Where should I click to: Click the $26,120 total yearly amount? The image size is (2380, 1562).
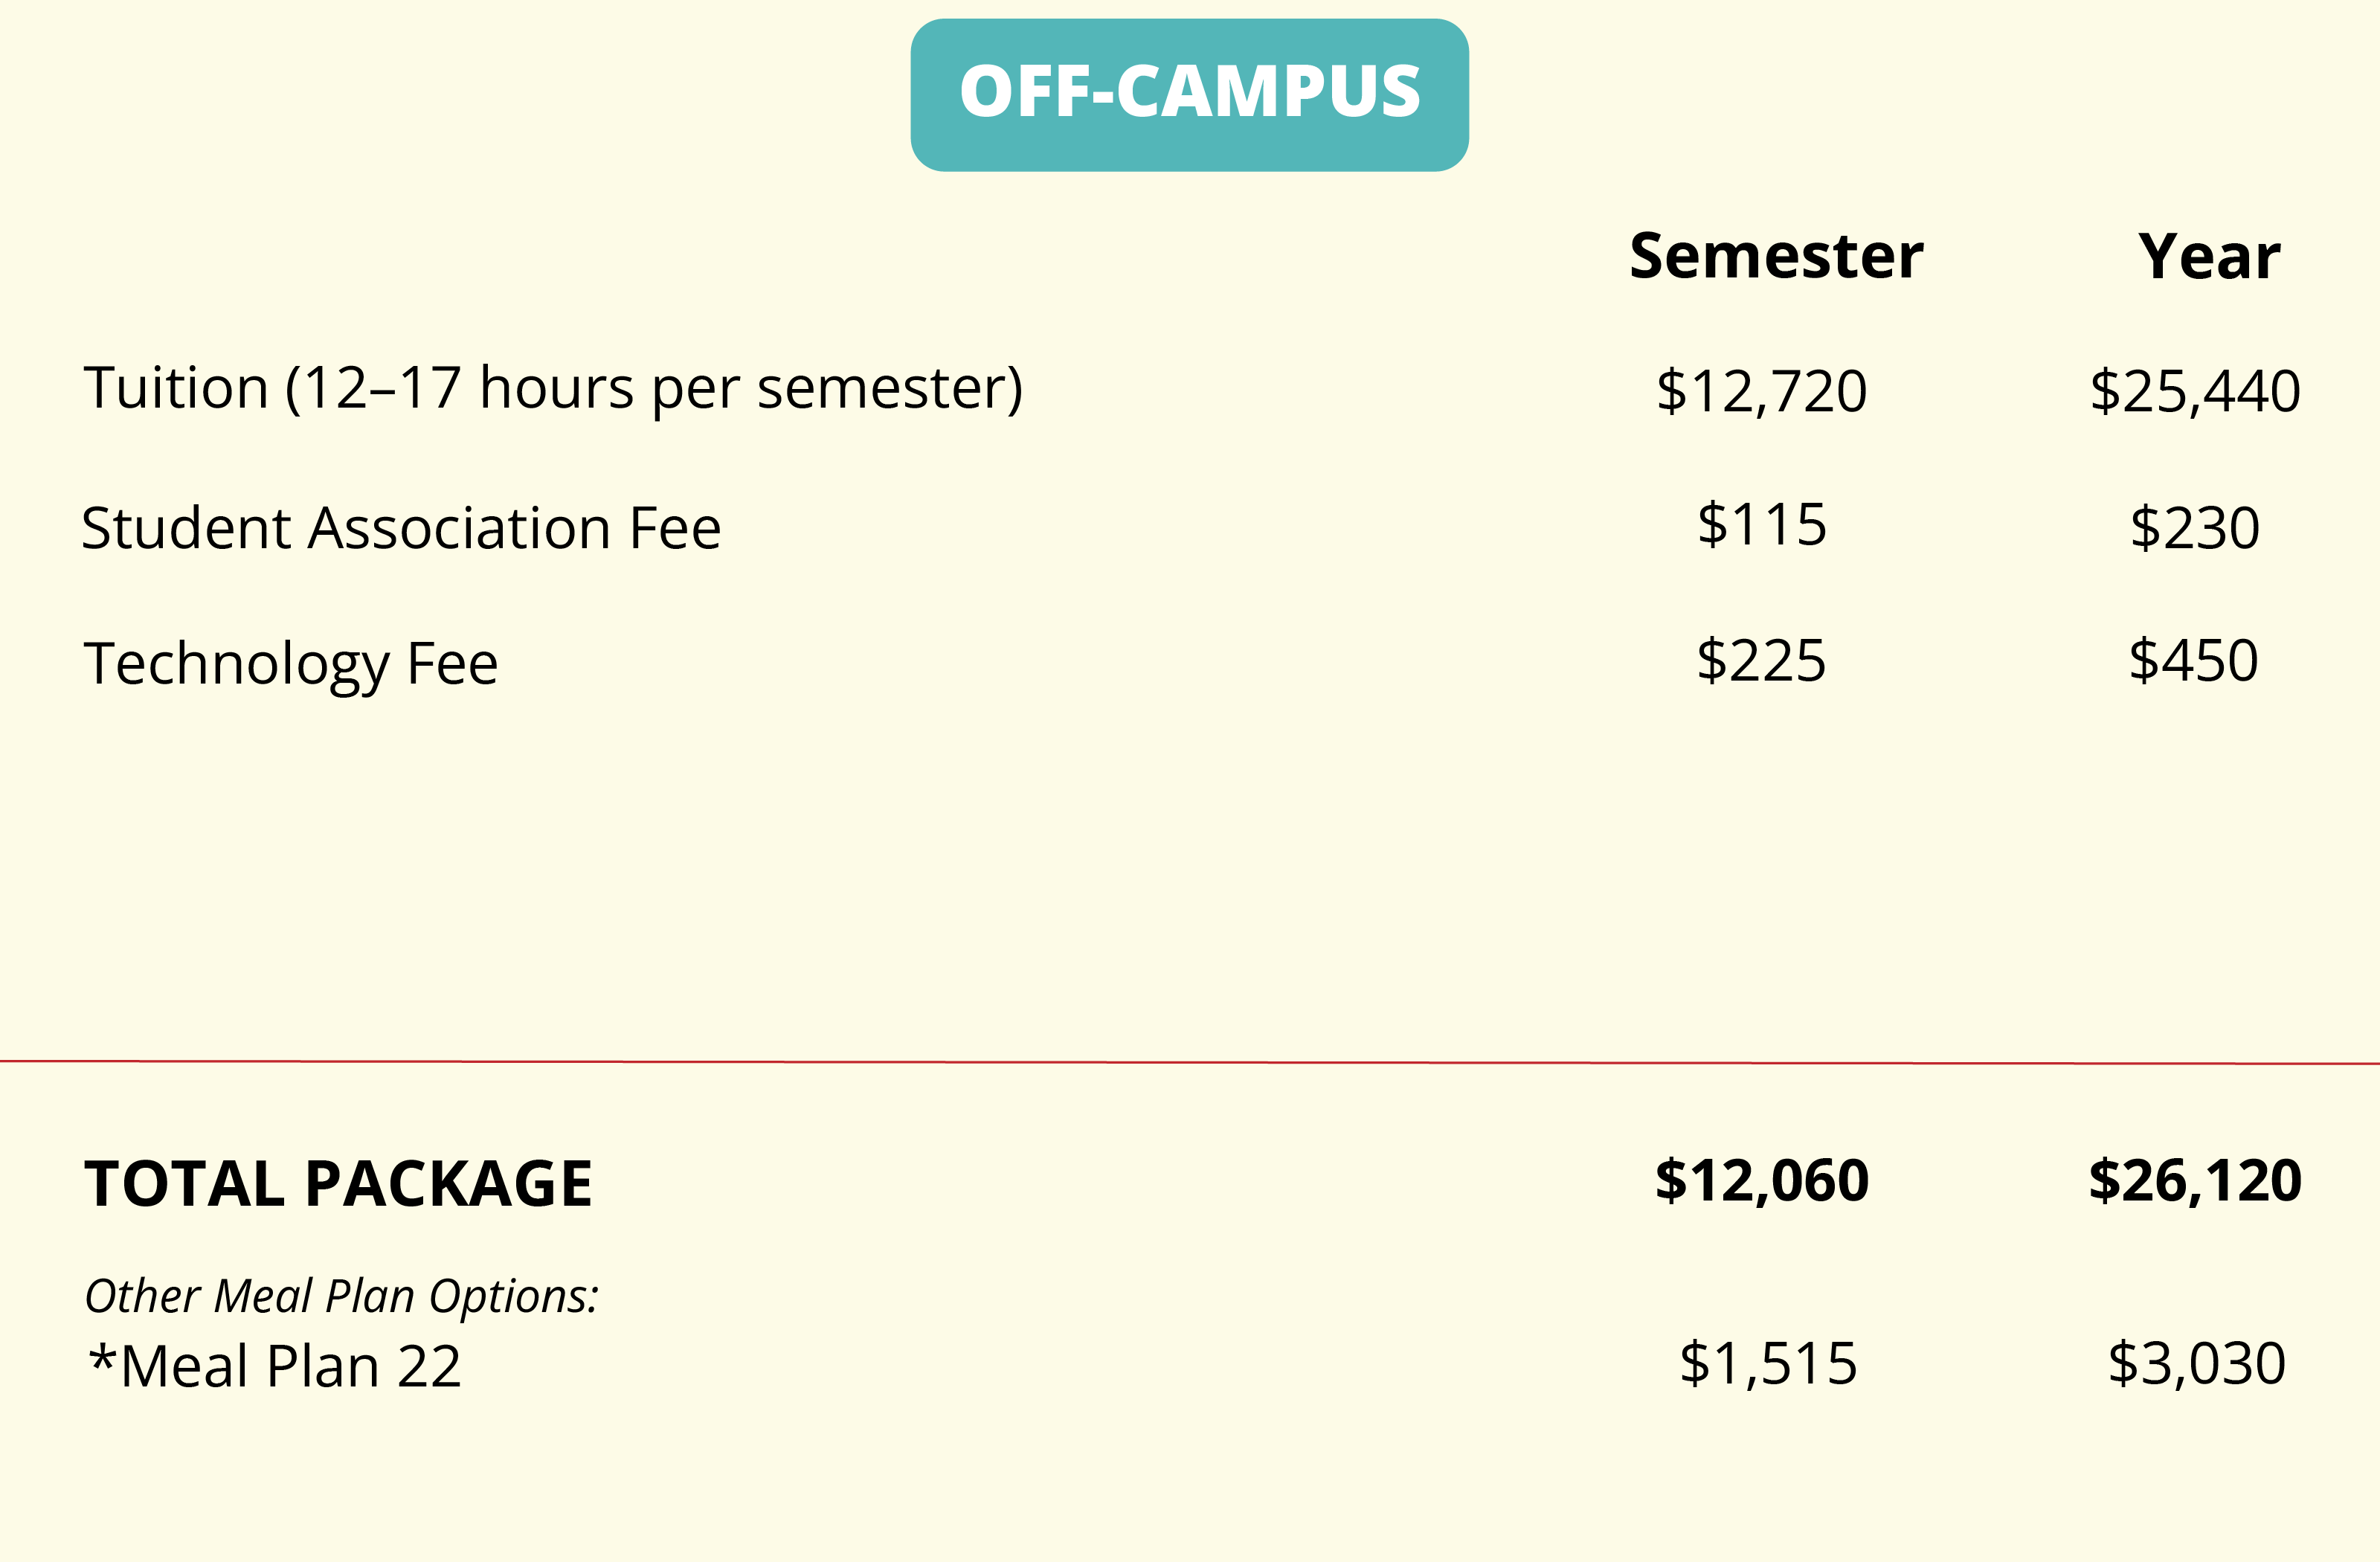pos(2195,1181)
